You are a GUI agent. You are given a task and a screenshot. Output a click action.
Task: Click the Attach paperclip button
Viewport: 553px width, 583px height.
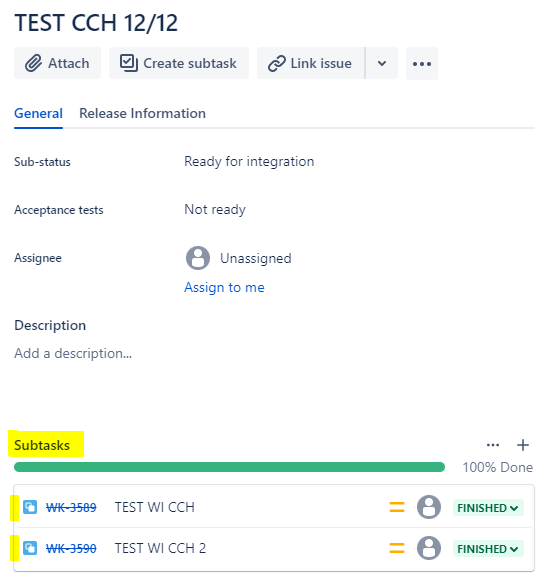pos(57,63)
